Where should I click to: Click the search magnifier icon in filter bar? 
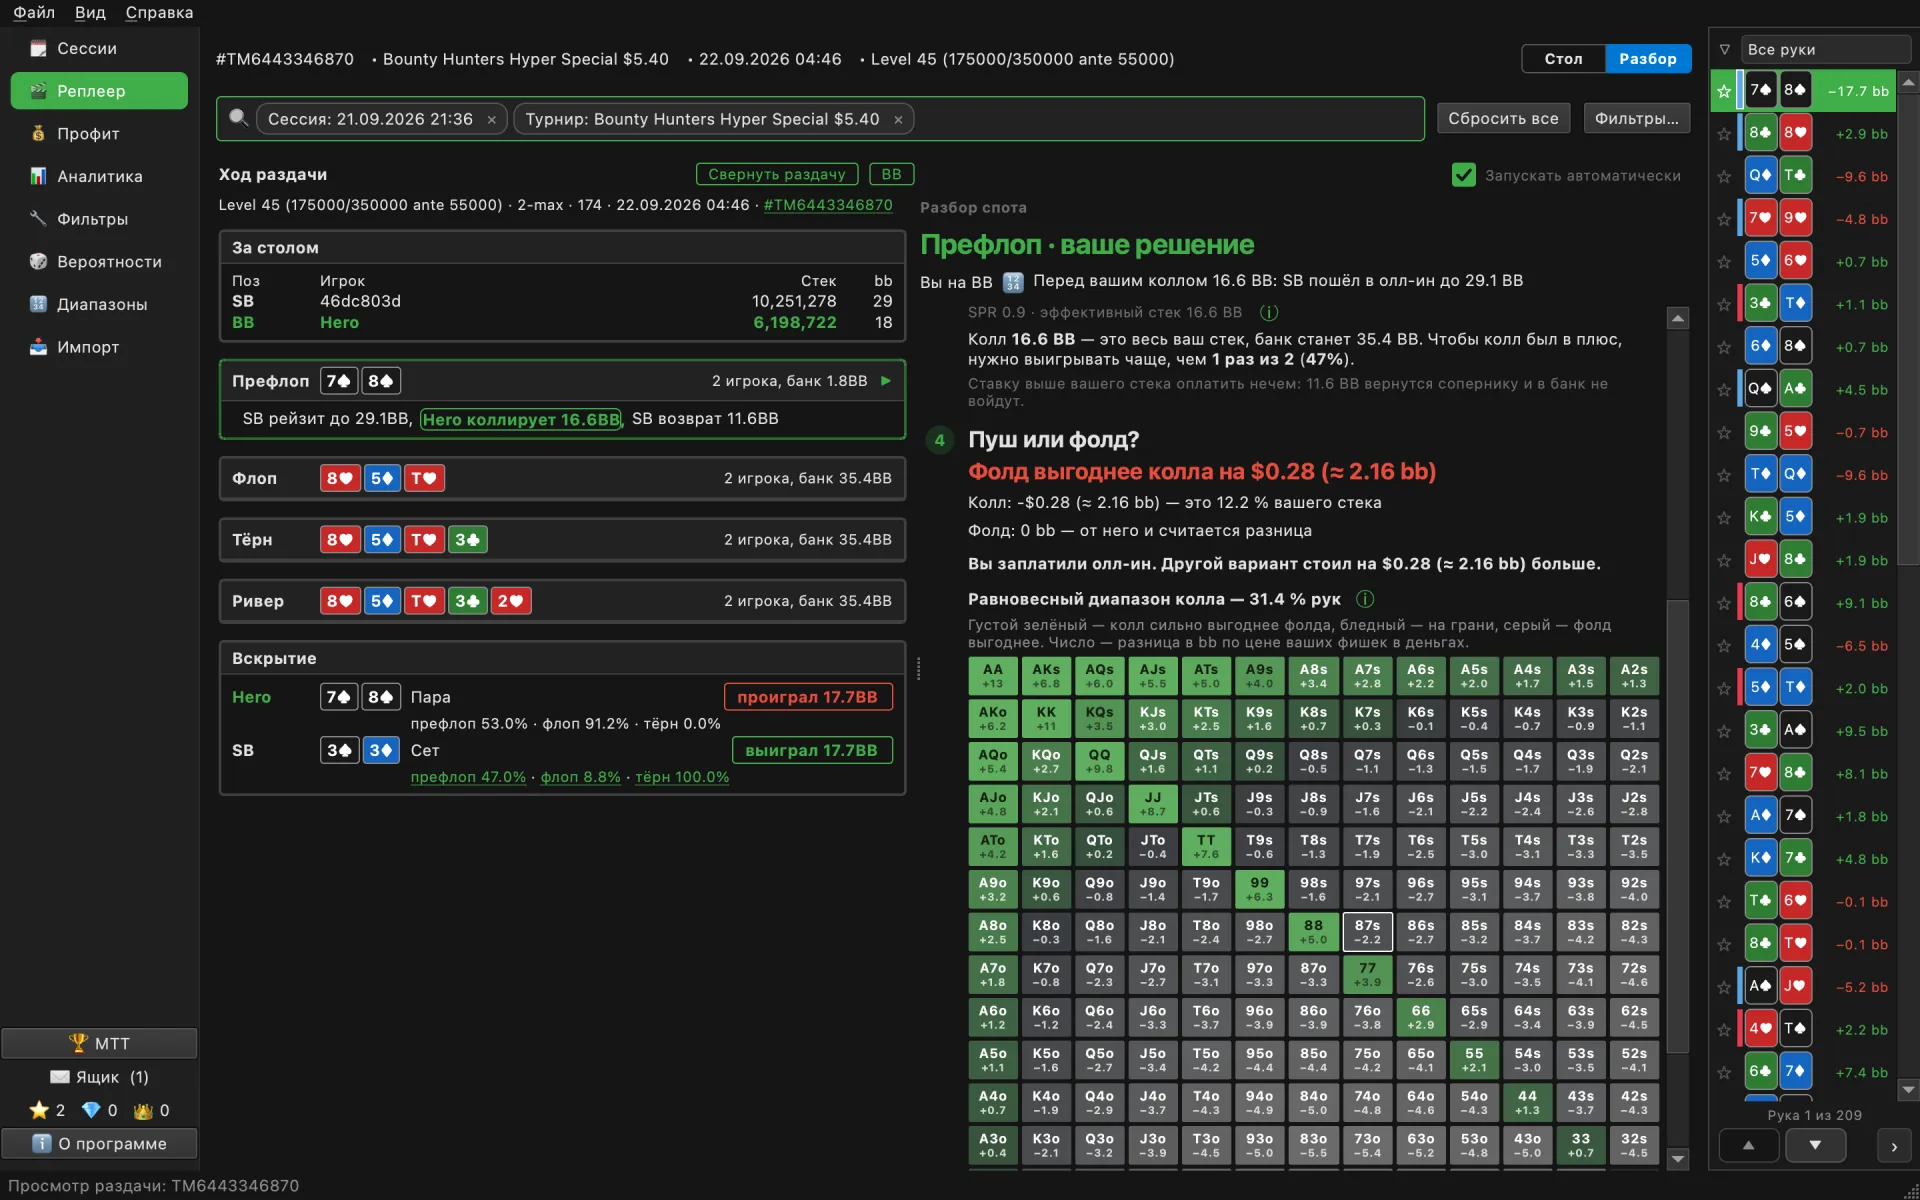coord(238,118)
